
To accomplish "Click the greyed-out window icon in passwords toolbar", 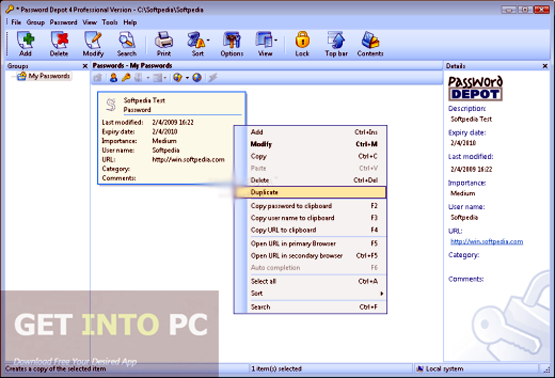I will [157, 78].
